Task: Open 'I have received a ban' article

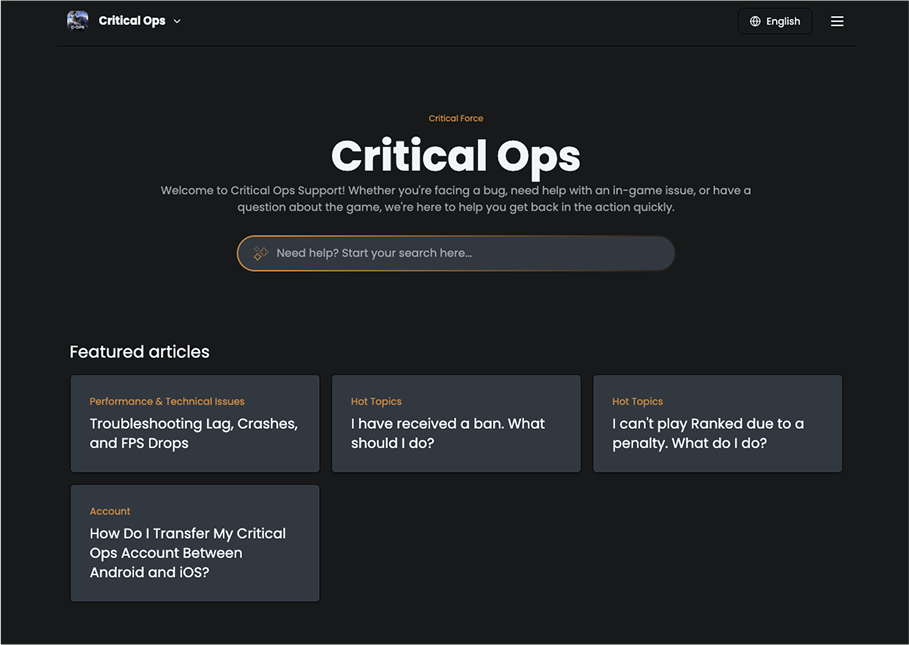Action: point(448,433)
